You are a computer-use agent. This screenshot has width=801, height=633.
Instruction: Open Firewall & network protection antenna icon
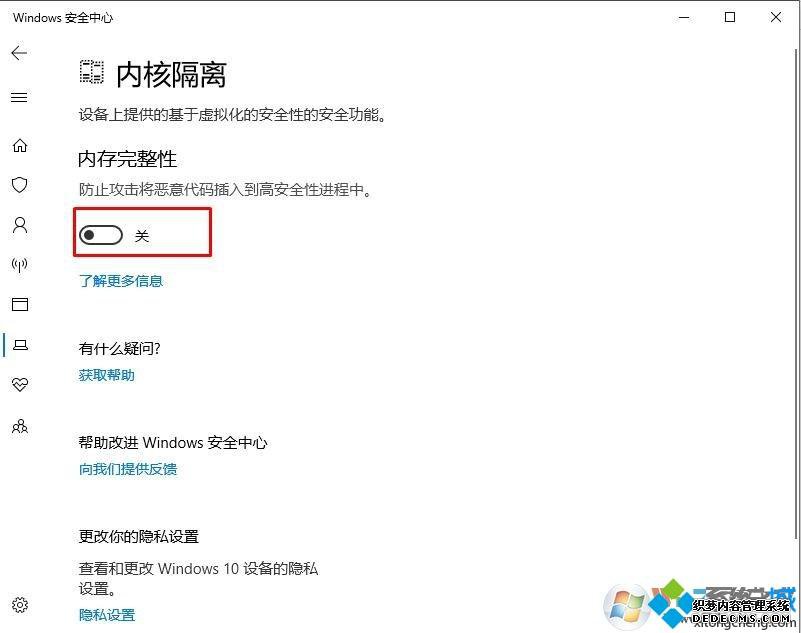19,265
